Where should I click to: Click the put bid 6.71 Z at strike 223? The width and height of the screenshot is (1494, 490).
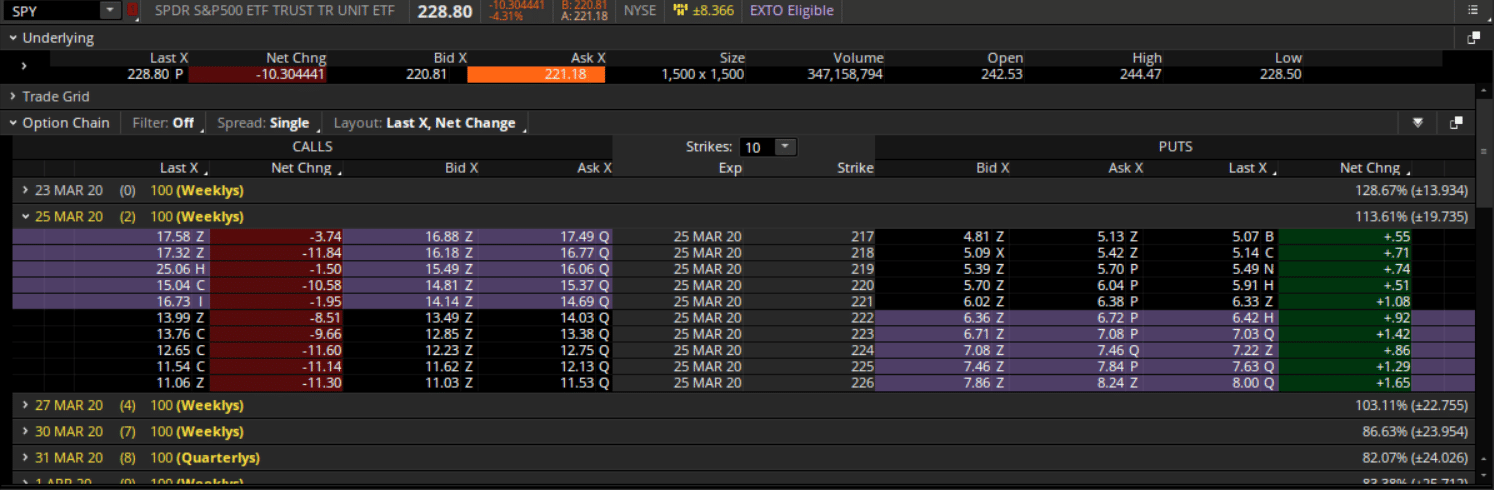click(x=984, y=334)
